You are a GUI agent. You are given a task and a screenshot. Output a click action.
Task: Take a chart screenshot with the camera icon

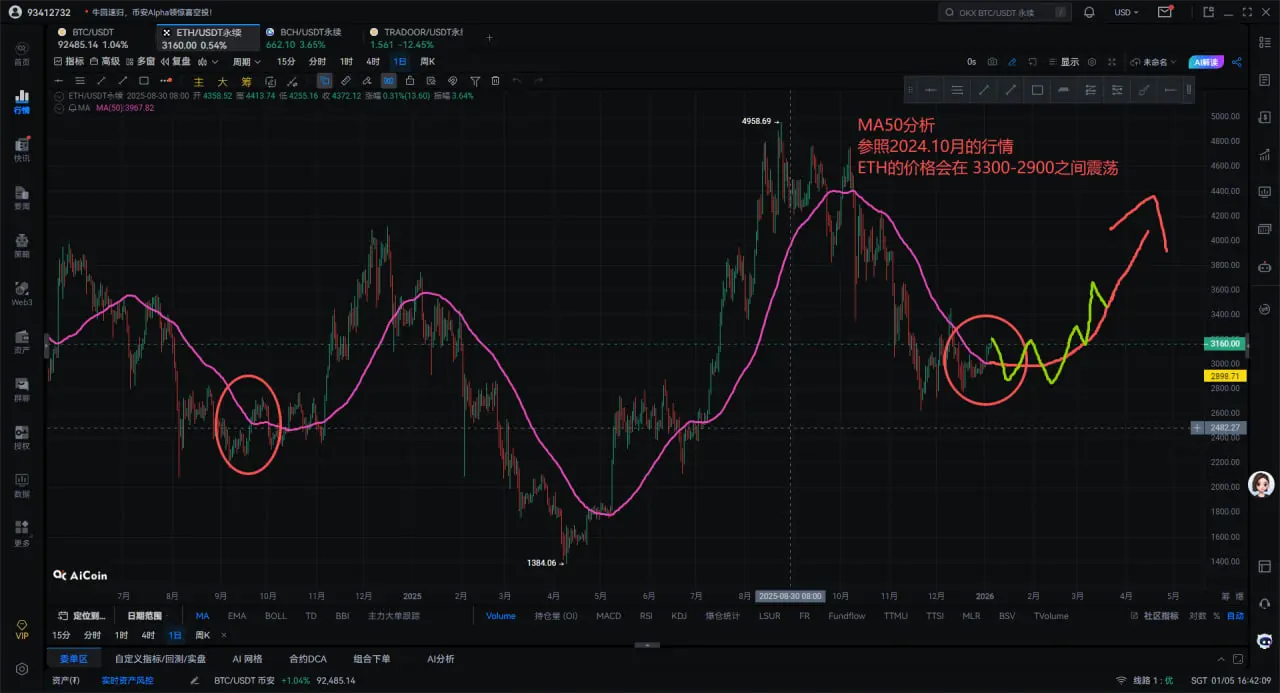(x=992, y=61)
